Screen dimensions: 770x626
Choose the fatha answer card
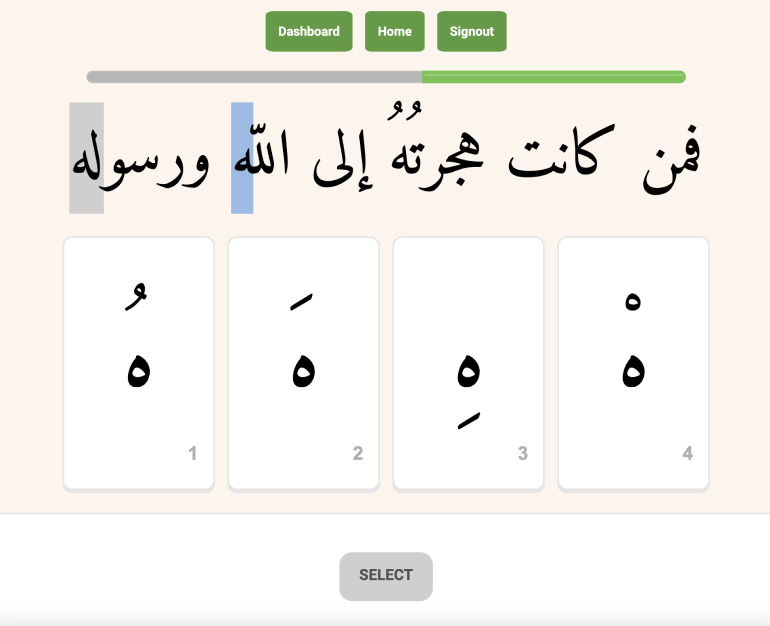303,363
